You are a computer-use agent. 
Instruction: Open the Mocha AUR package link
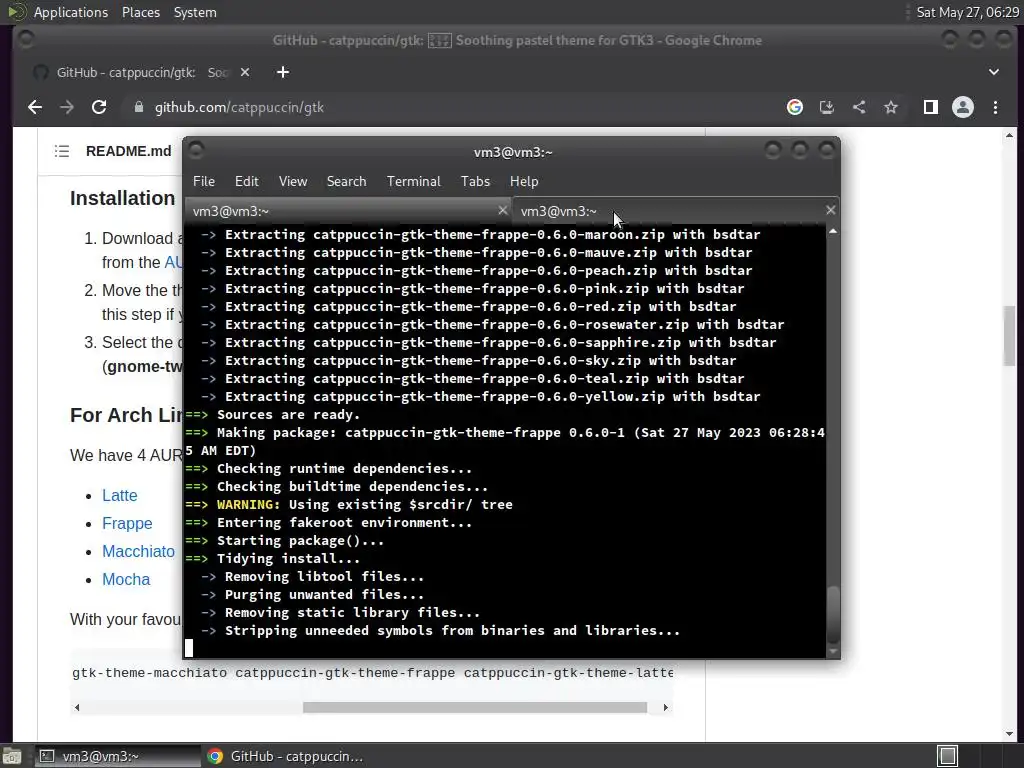pos(126,580)
